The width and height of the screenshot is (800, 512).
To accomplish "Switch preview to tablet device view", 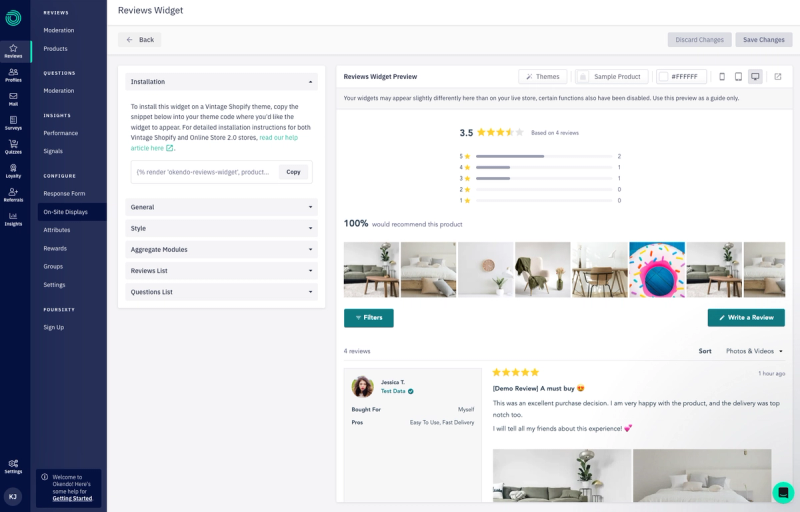I will 738,76.
